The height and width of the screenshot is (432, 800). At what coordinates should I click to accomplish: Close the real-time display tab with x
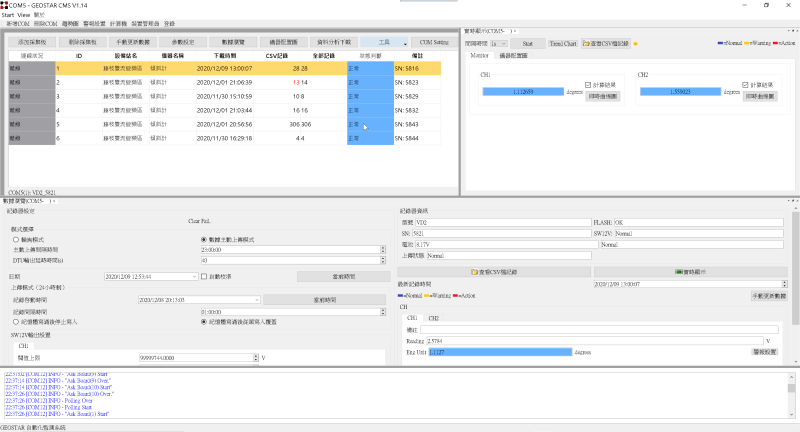click(x=514, y=32)
